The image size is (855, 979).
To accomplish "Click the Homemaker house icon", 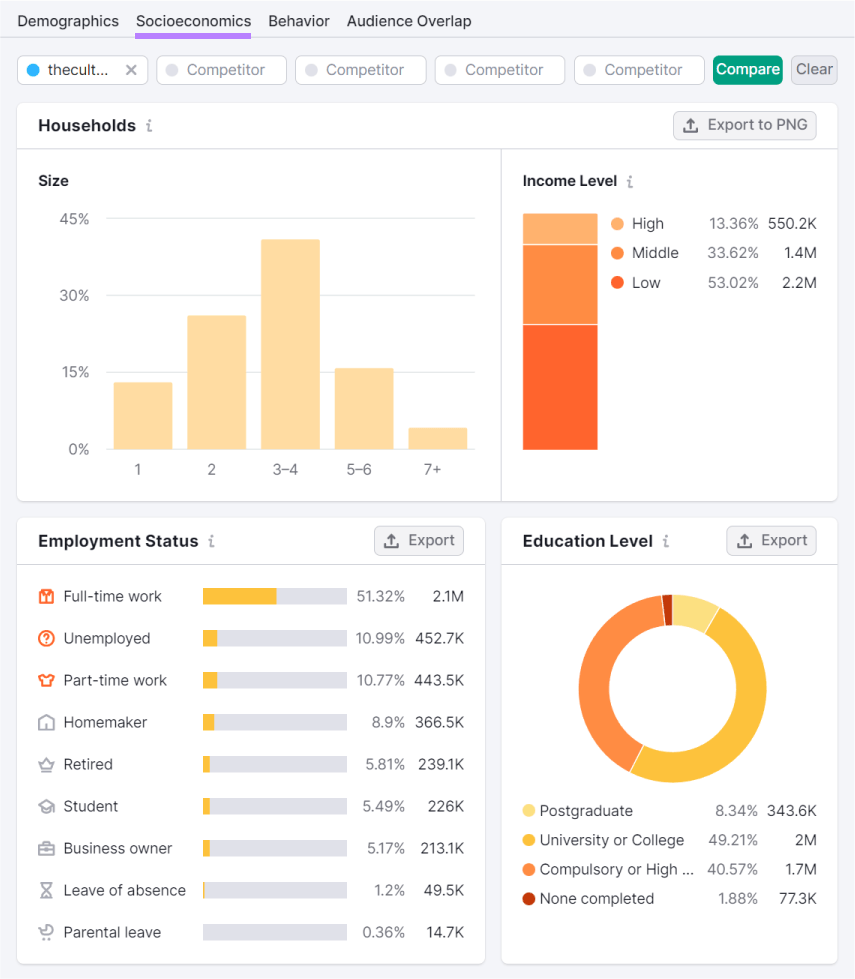I will pos(46,722).
